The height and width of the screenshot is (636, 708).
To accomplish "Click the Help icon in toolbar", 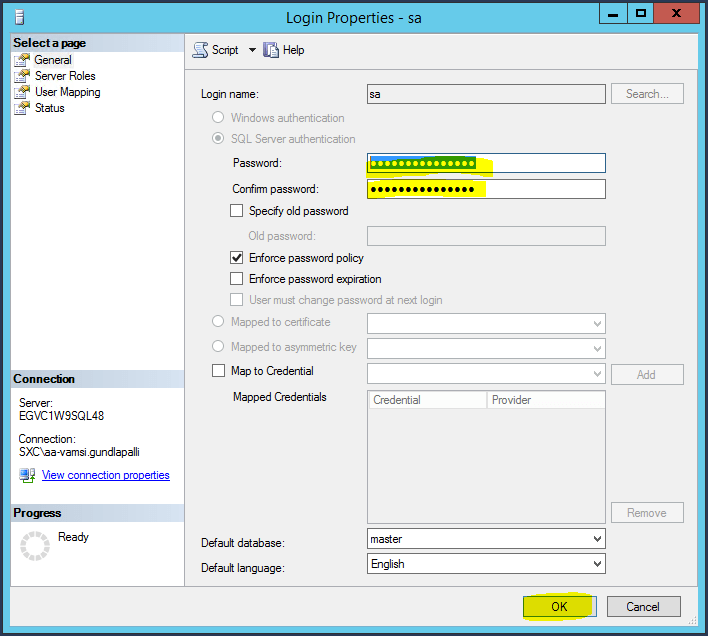I will coord(271,50).
